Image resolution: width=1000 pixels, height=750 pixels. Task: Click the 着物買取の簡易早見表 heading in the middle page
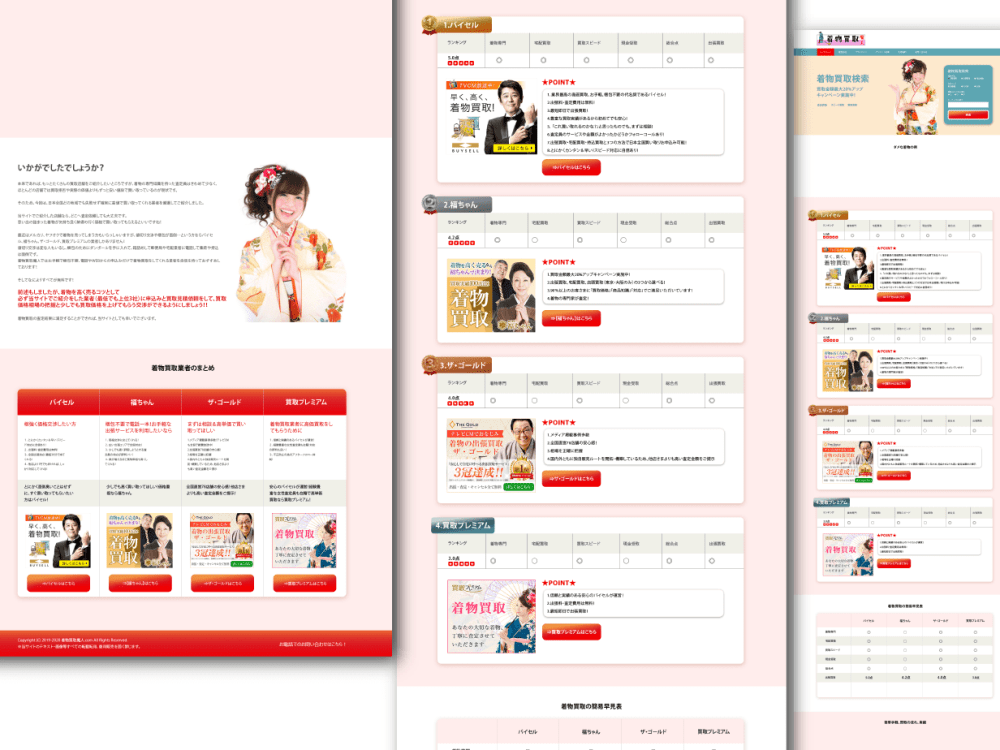click(x=591, y=707)
